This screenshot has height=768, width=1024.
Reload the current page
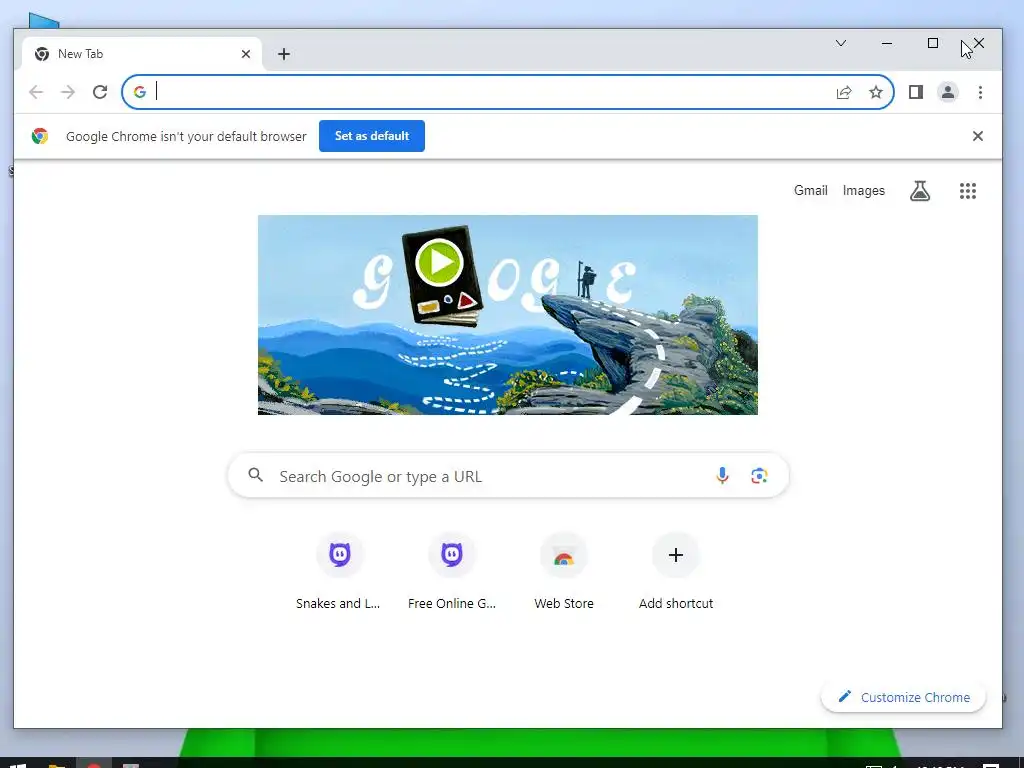(100, 92)
